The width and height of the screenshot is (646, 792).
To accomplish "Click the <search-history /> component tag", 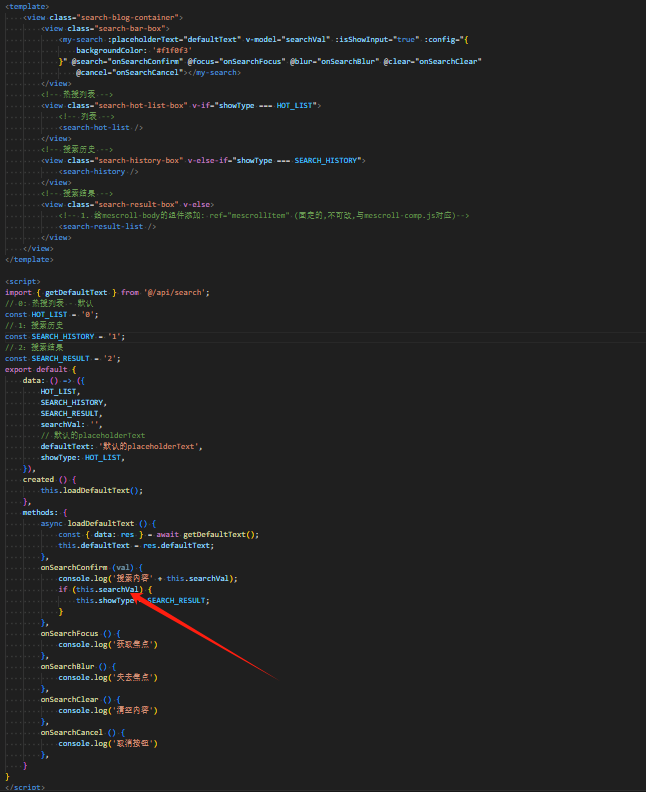I will 98,172.
